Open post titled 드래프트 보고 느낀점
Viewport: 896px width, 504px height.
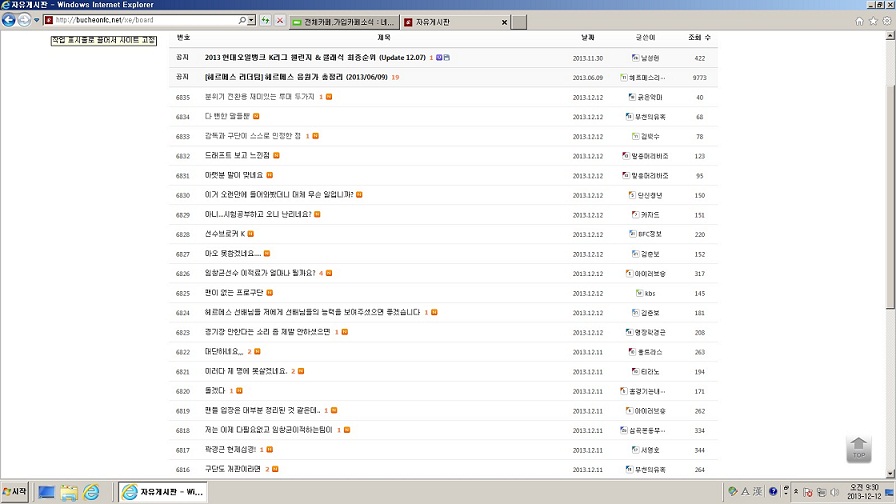[236, 156]
